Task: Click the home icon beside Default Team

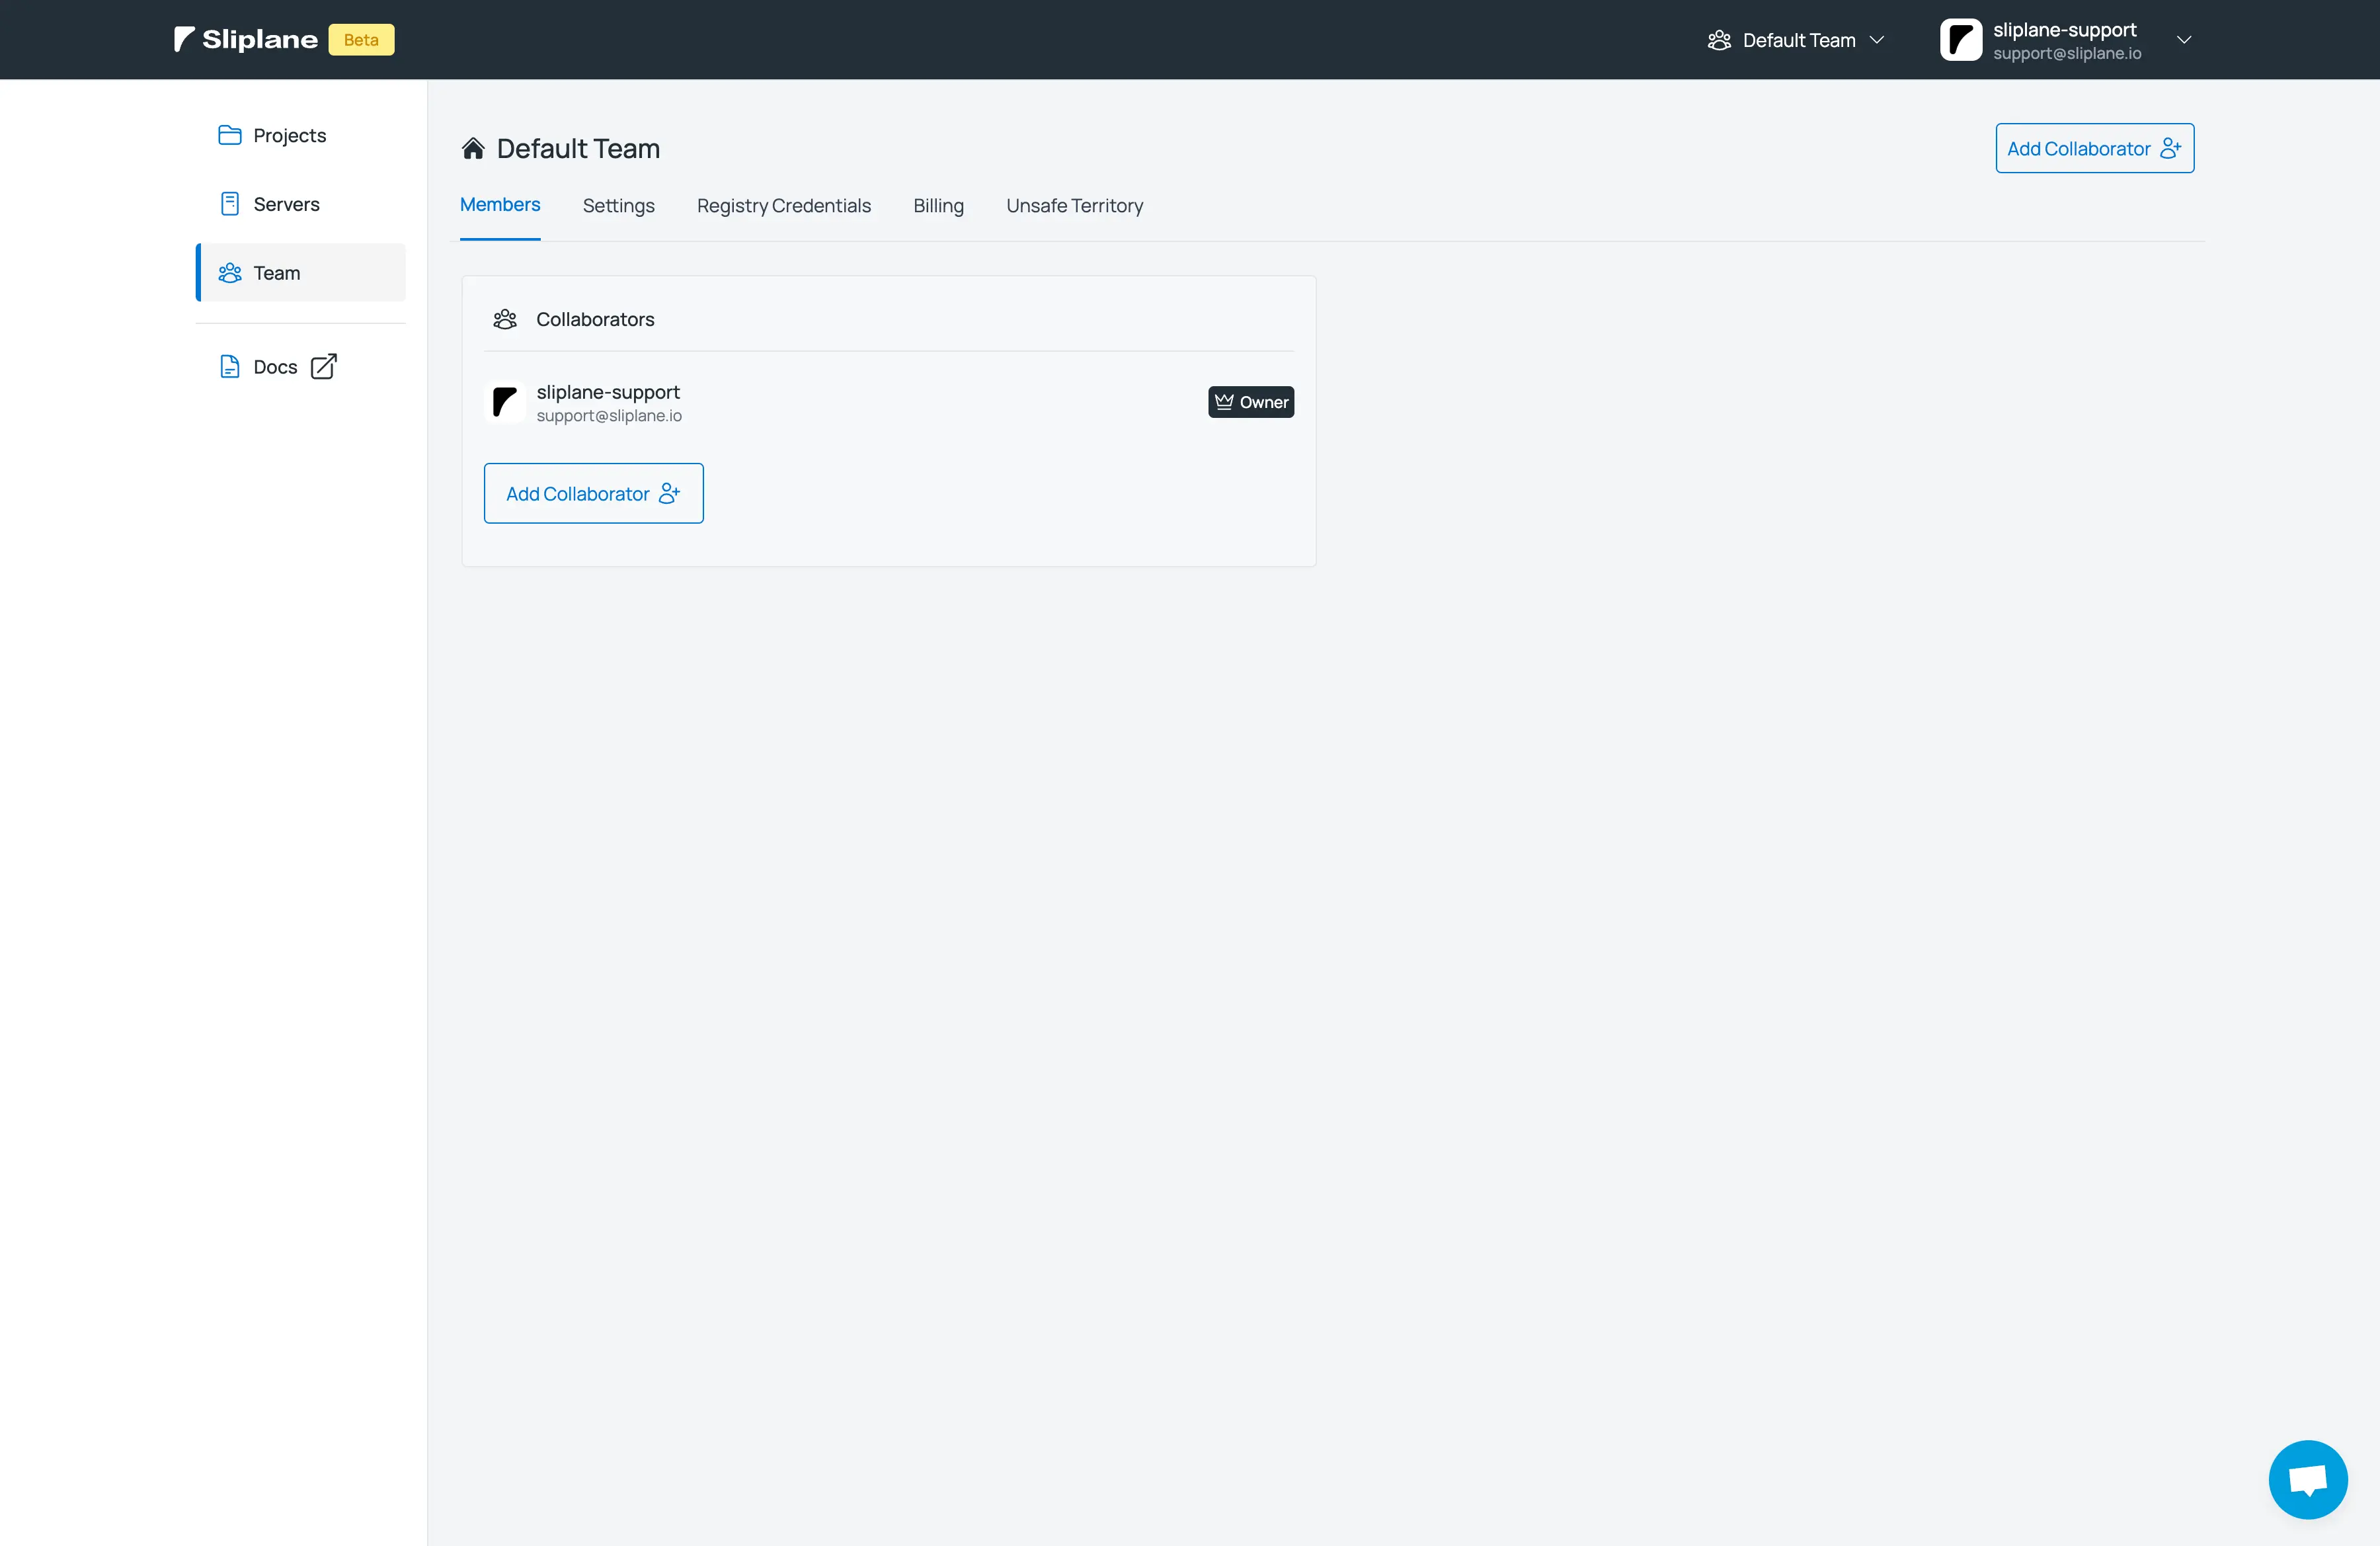Action: point(473,148)
